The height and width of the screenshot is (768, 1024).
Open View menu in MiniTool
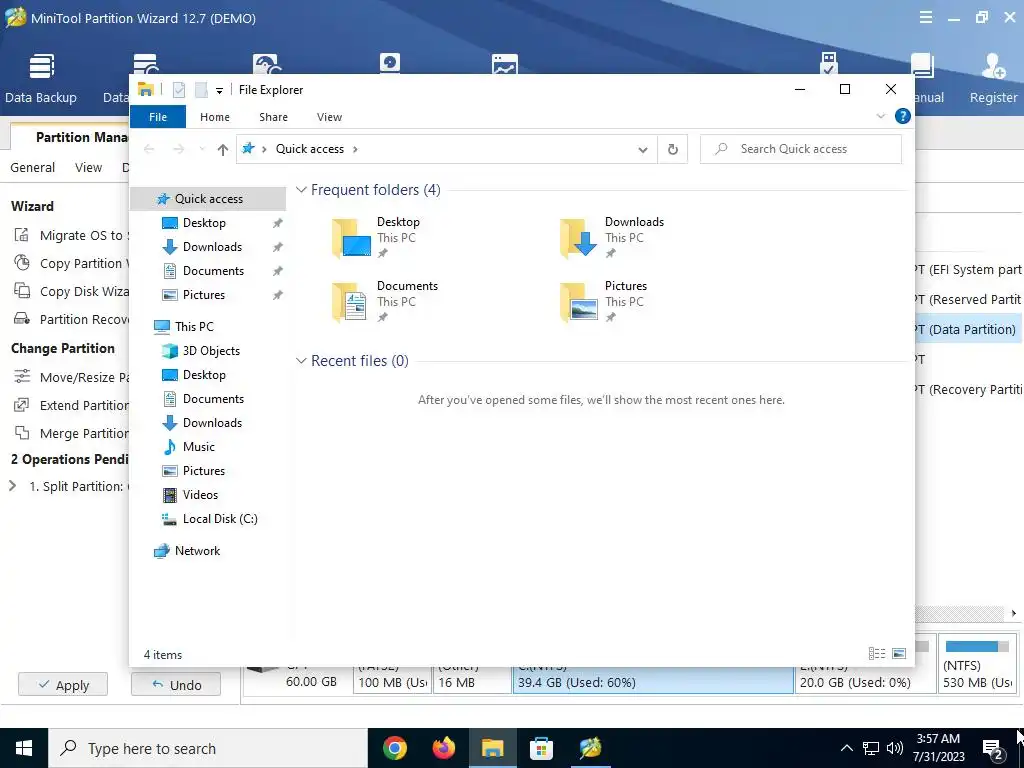coord(88,167)
